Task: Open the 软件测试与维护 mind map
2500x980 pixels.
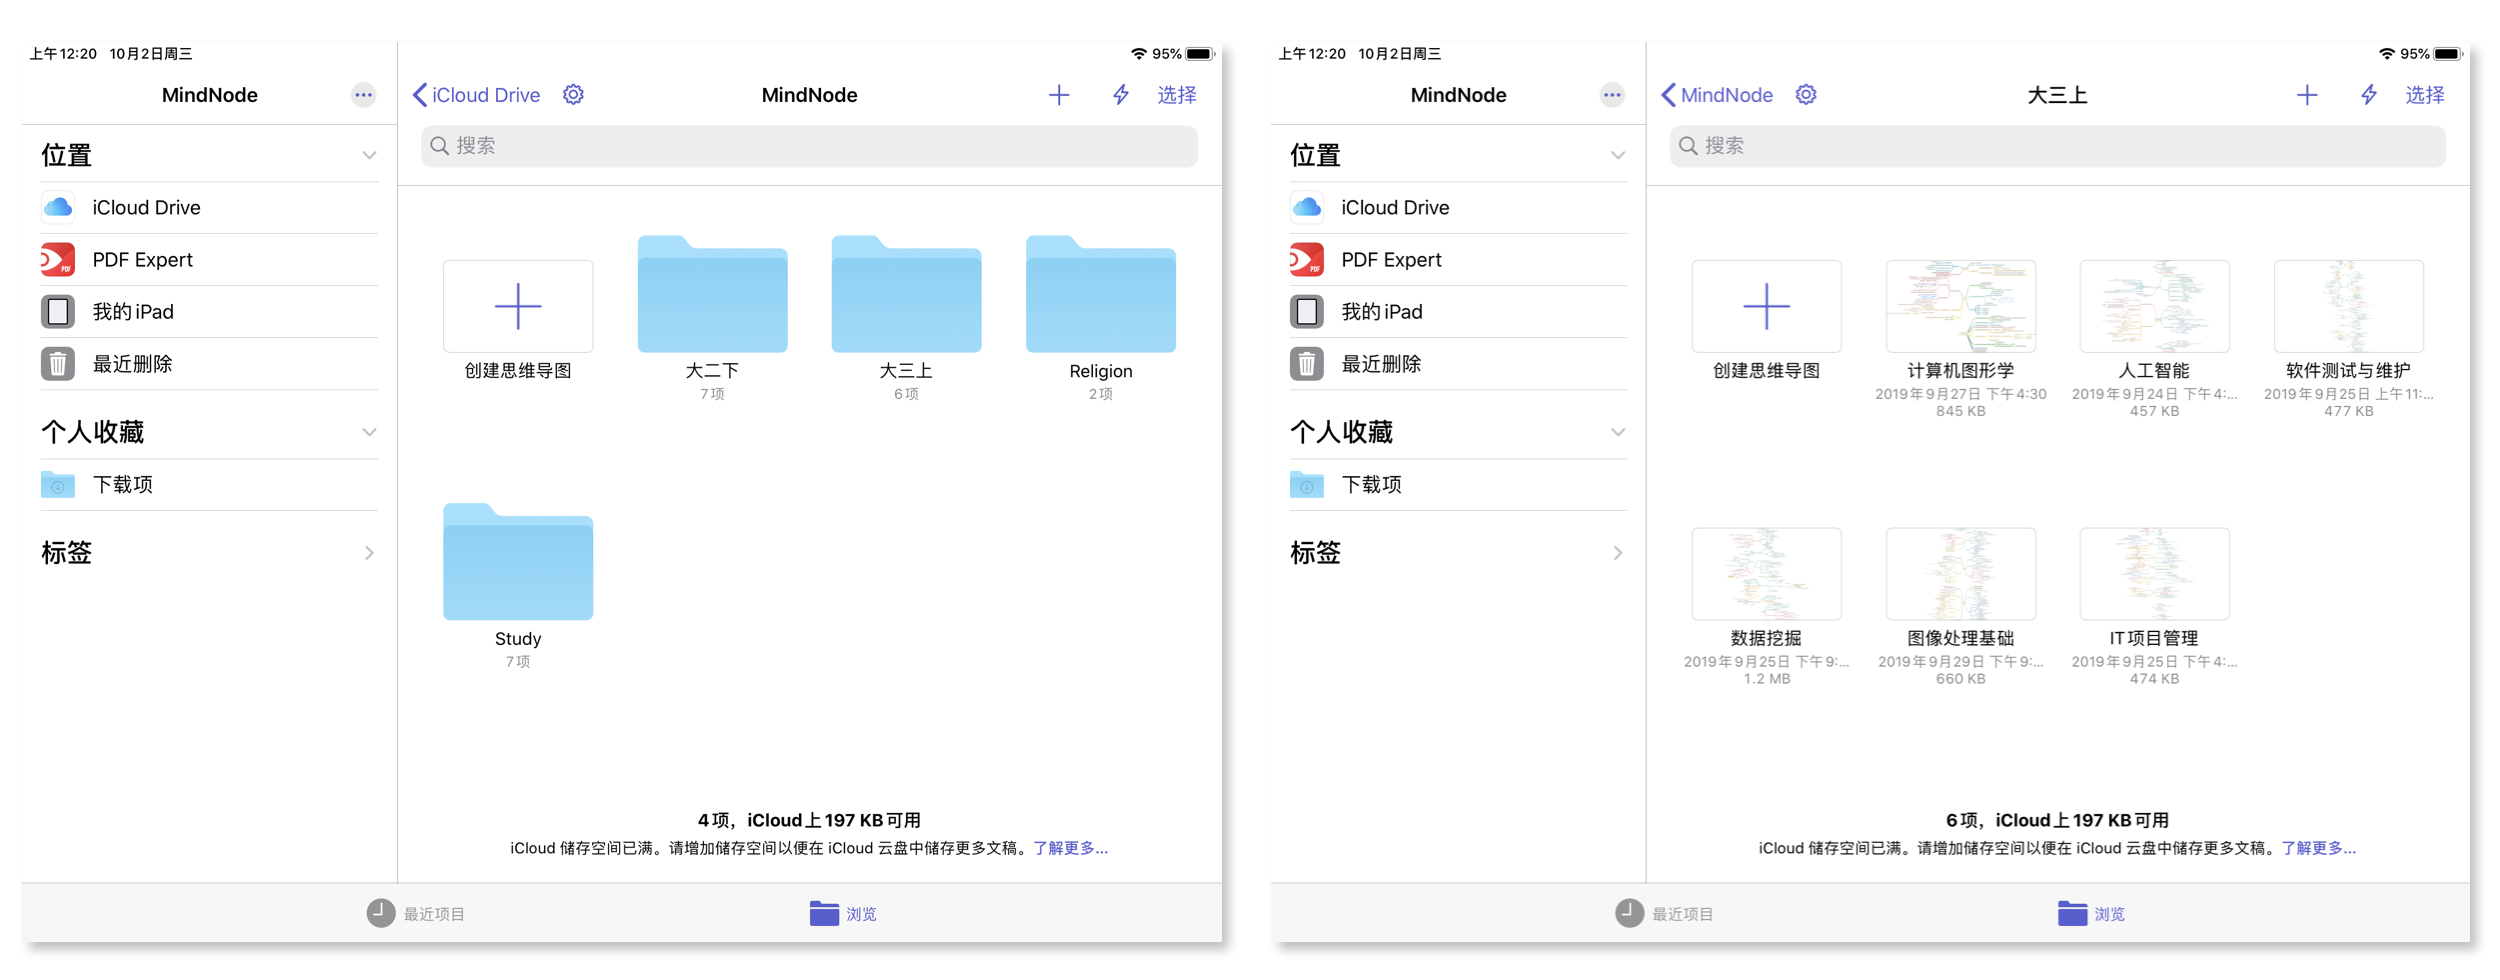Action: tap(2348, 306)
